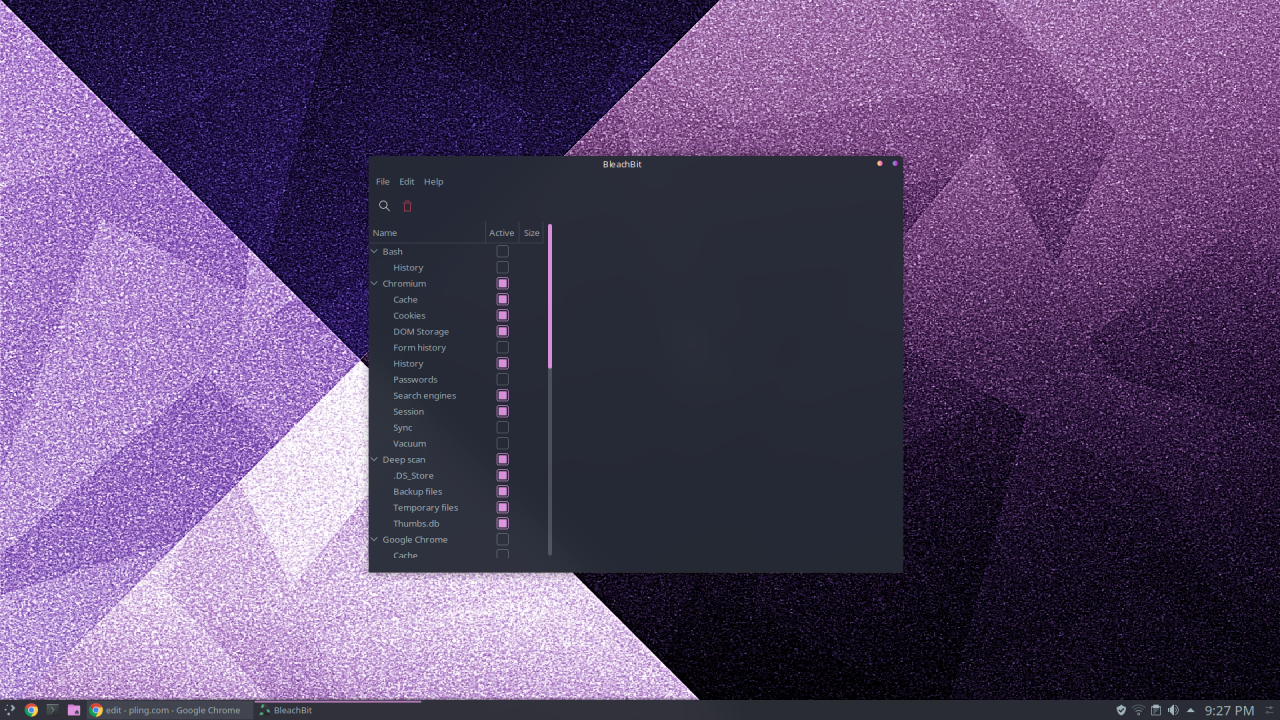Click the red Clean trash icon
This screenshot has height=720, width=1280.
point(407,206)
